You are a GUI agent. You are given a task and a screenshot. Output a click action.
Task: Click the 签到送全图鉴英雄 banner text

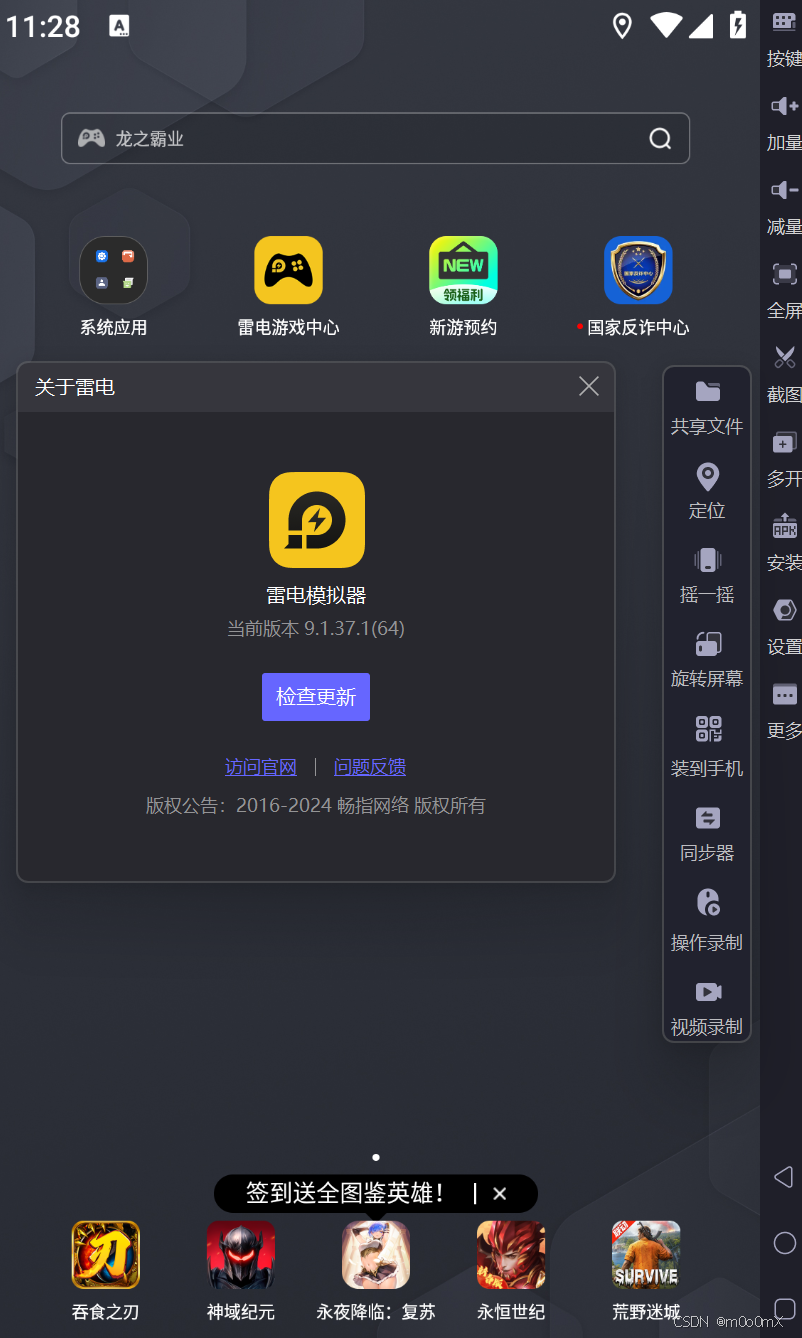346,1194
